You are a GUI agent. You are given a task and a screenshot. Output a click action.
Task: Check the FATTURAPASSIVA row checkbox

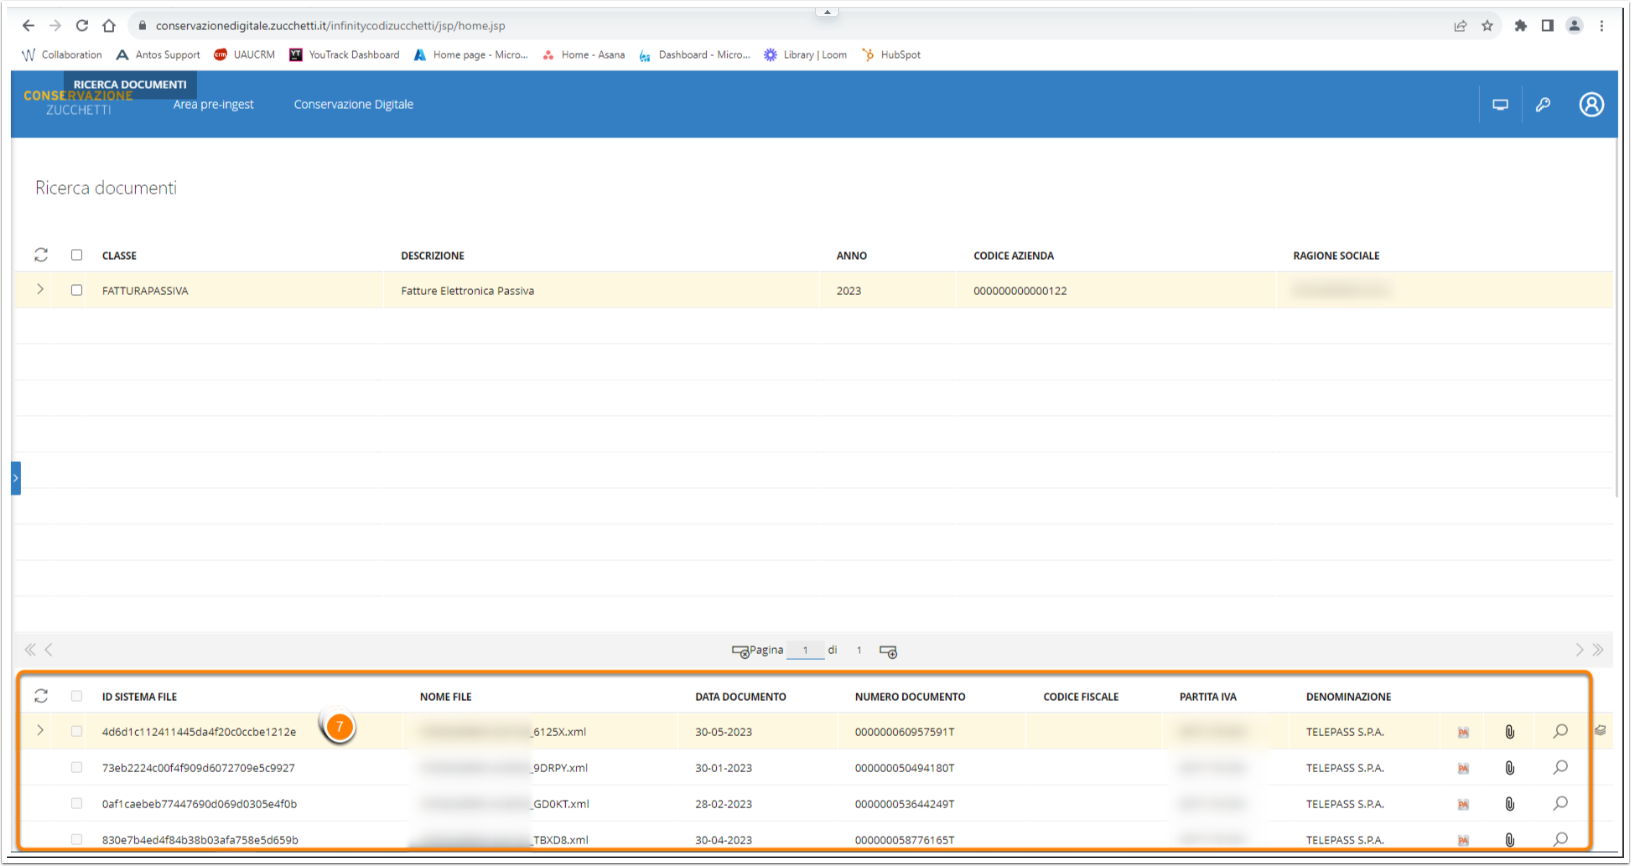click(76, 290)
